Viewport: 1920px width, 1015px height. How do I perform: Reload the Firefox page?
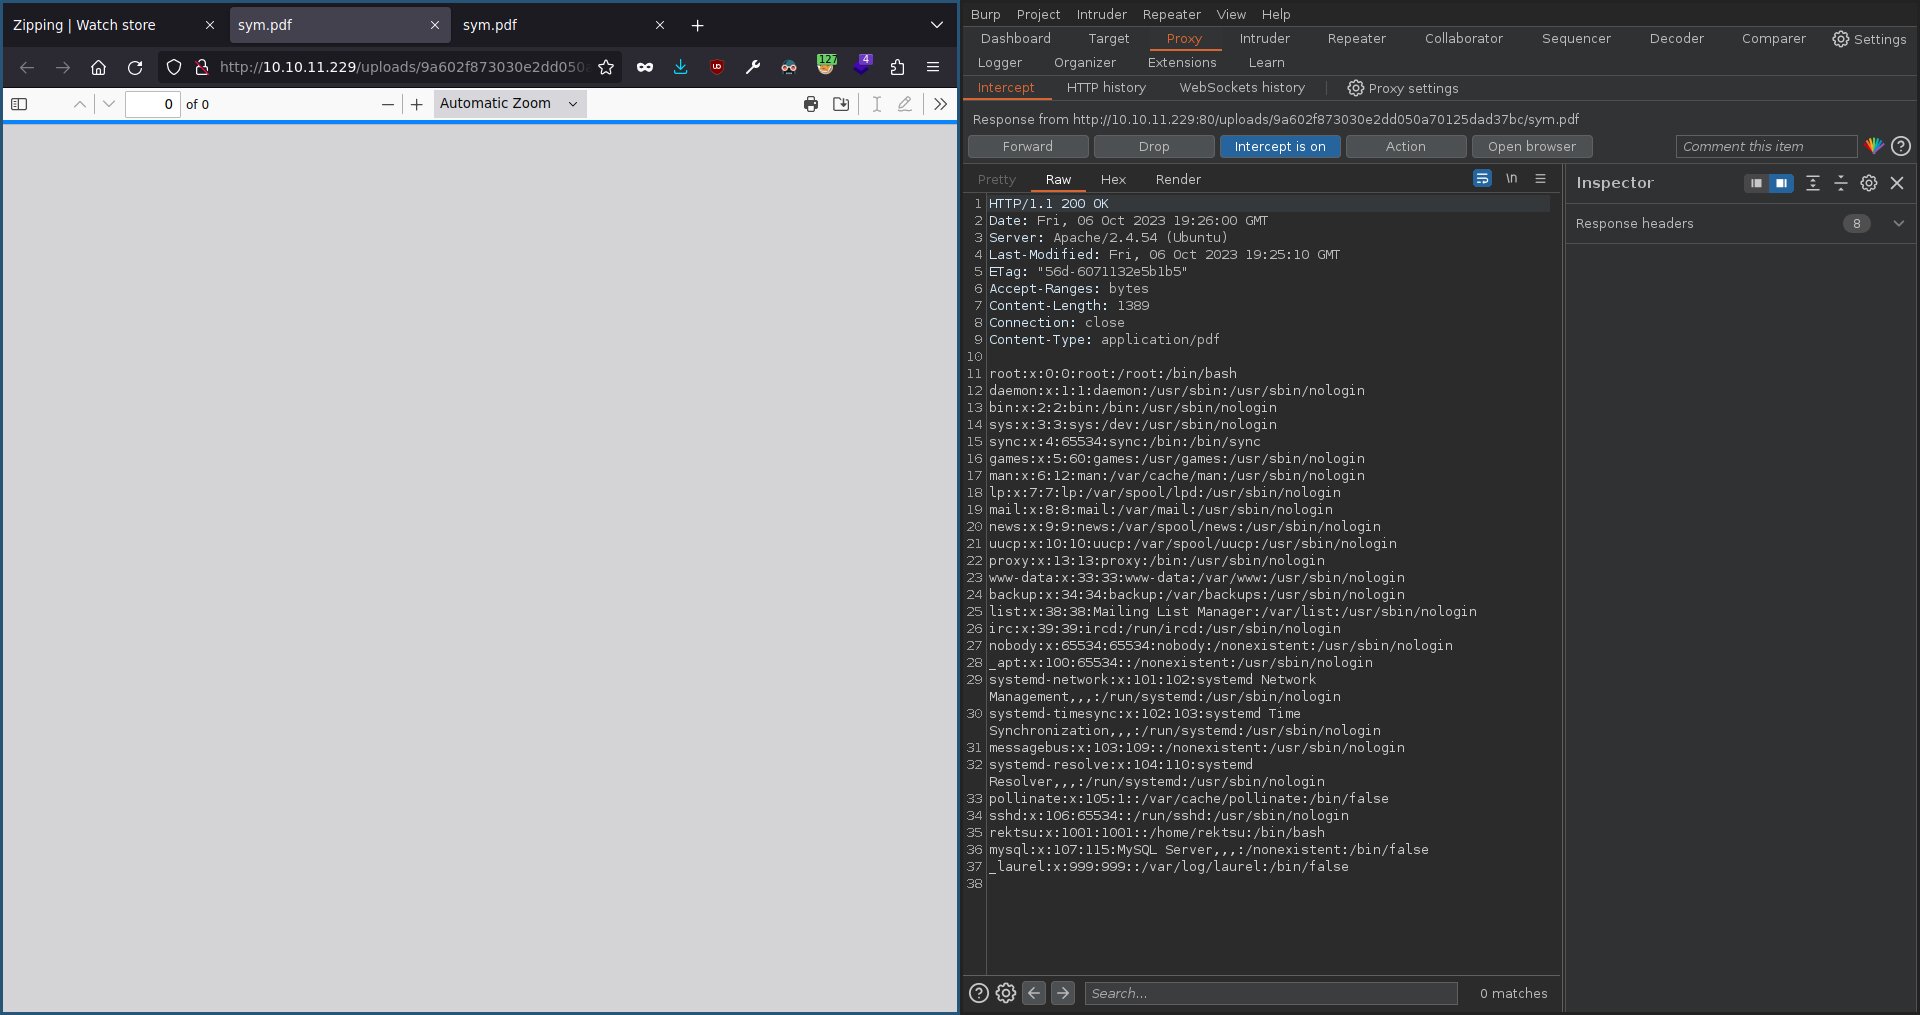[135, 67]
